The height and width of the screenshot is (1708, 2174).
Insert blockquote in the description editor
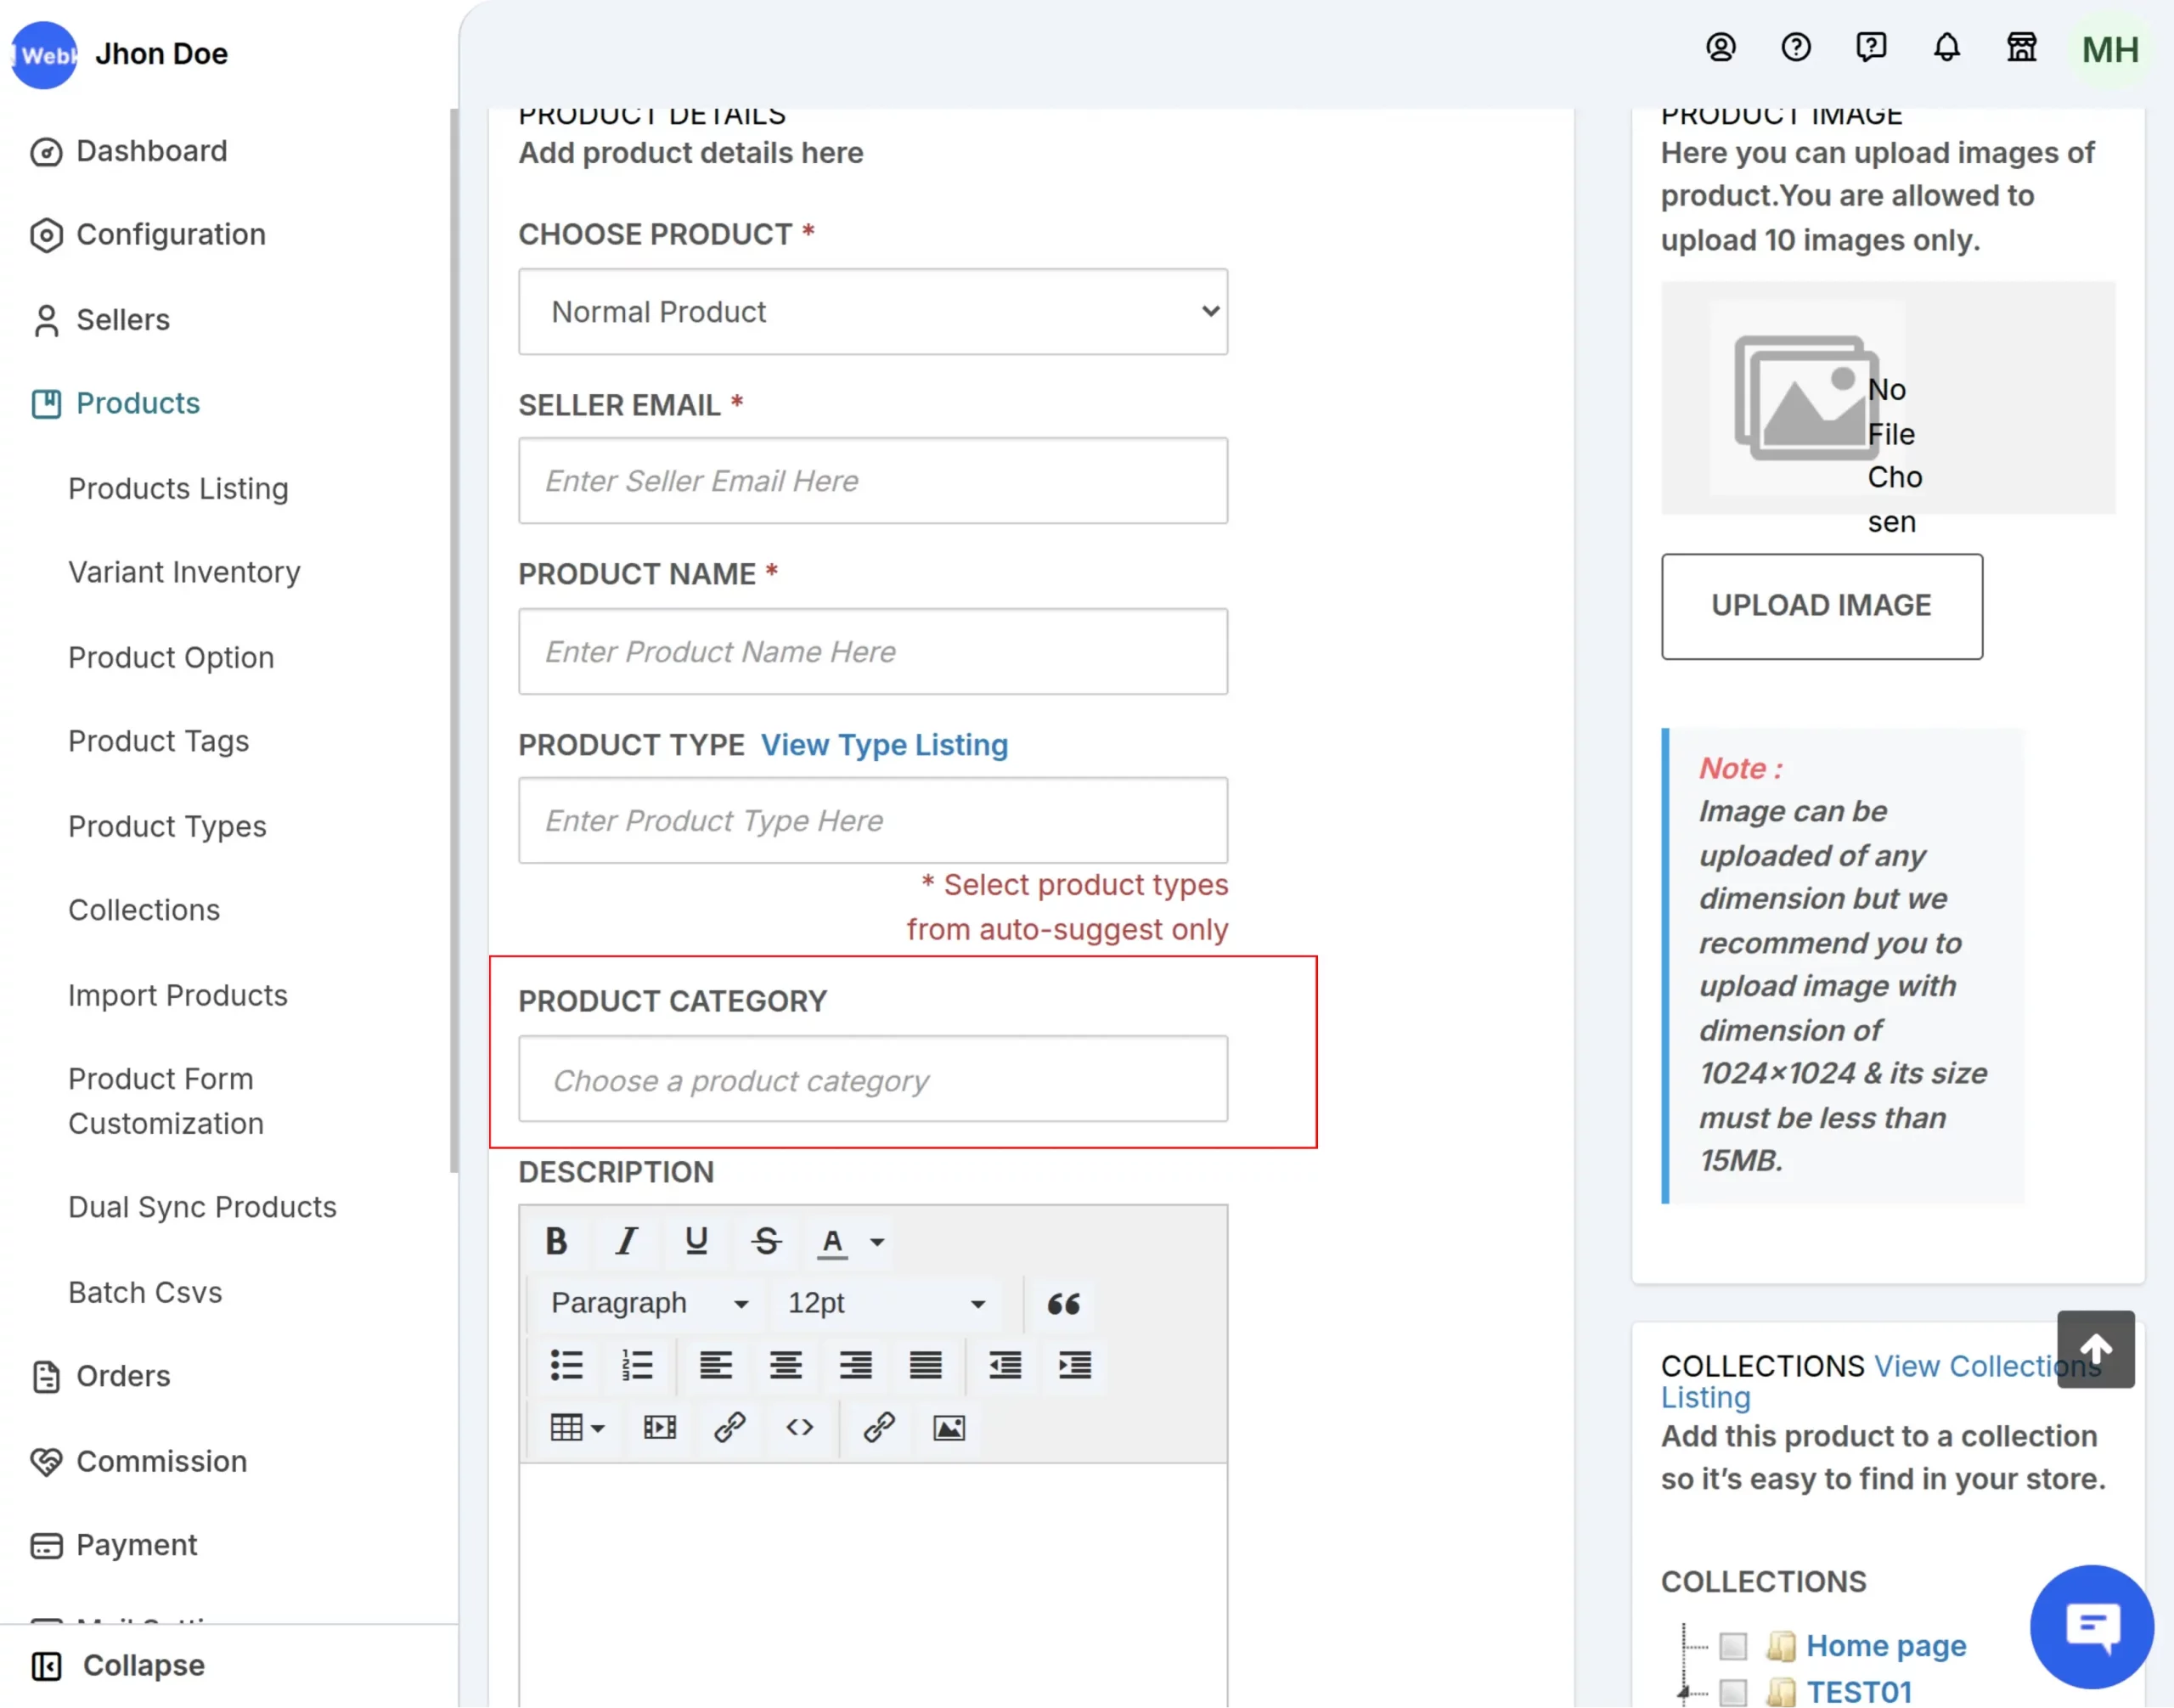[x=1063, y=1303]
